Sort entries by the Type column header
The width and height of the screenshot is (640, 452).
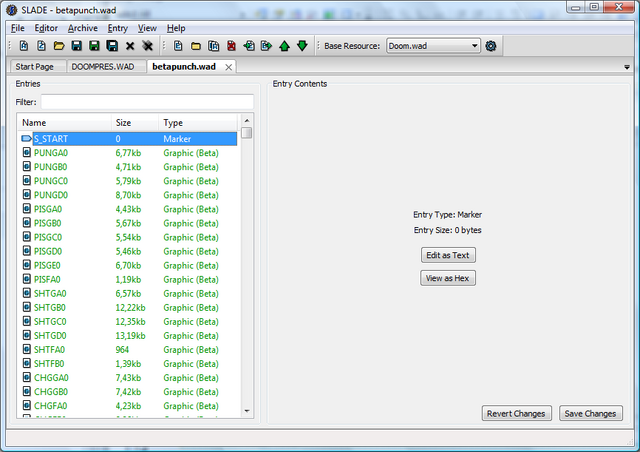click(198, 122)
